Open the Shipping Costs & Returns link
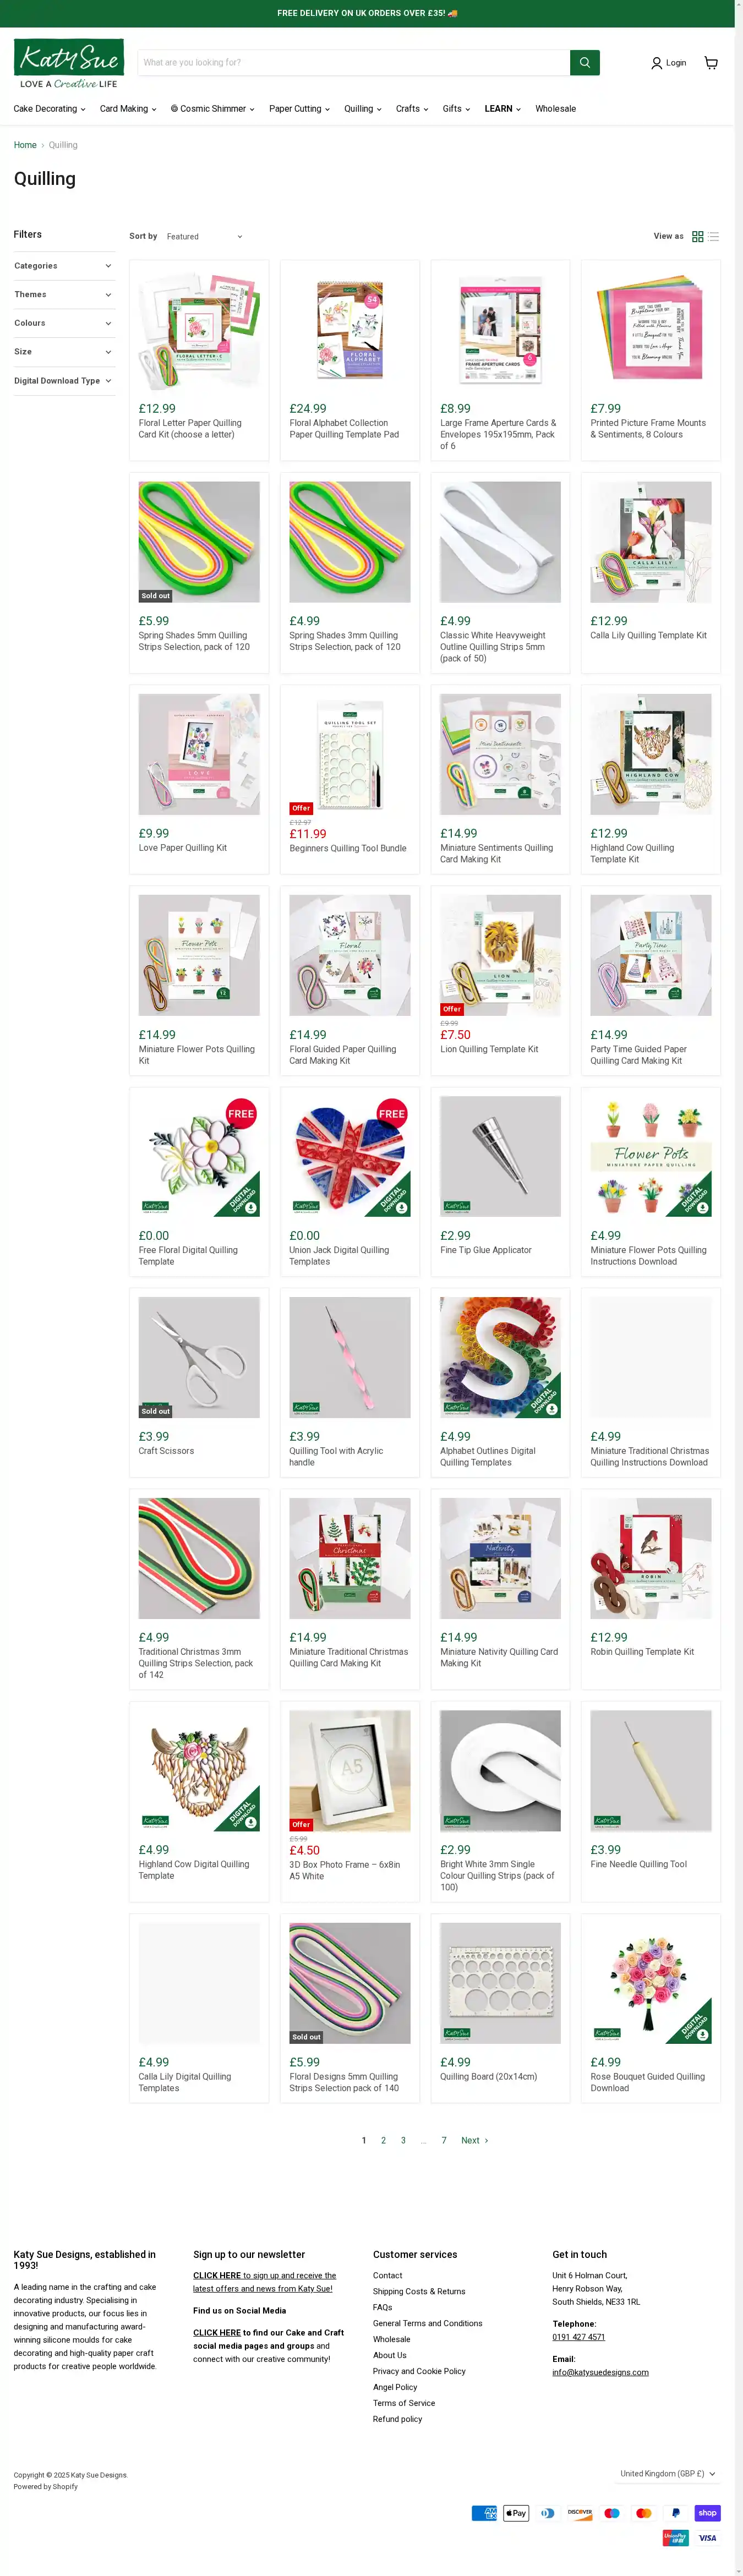743x2576 pixels. coord(419,2291)
